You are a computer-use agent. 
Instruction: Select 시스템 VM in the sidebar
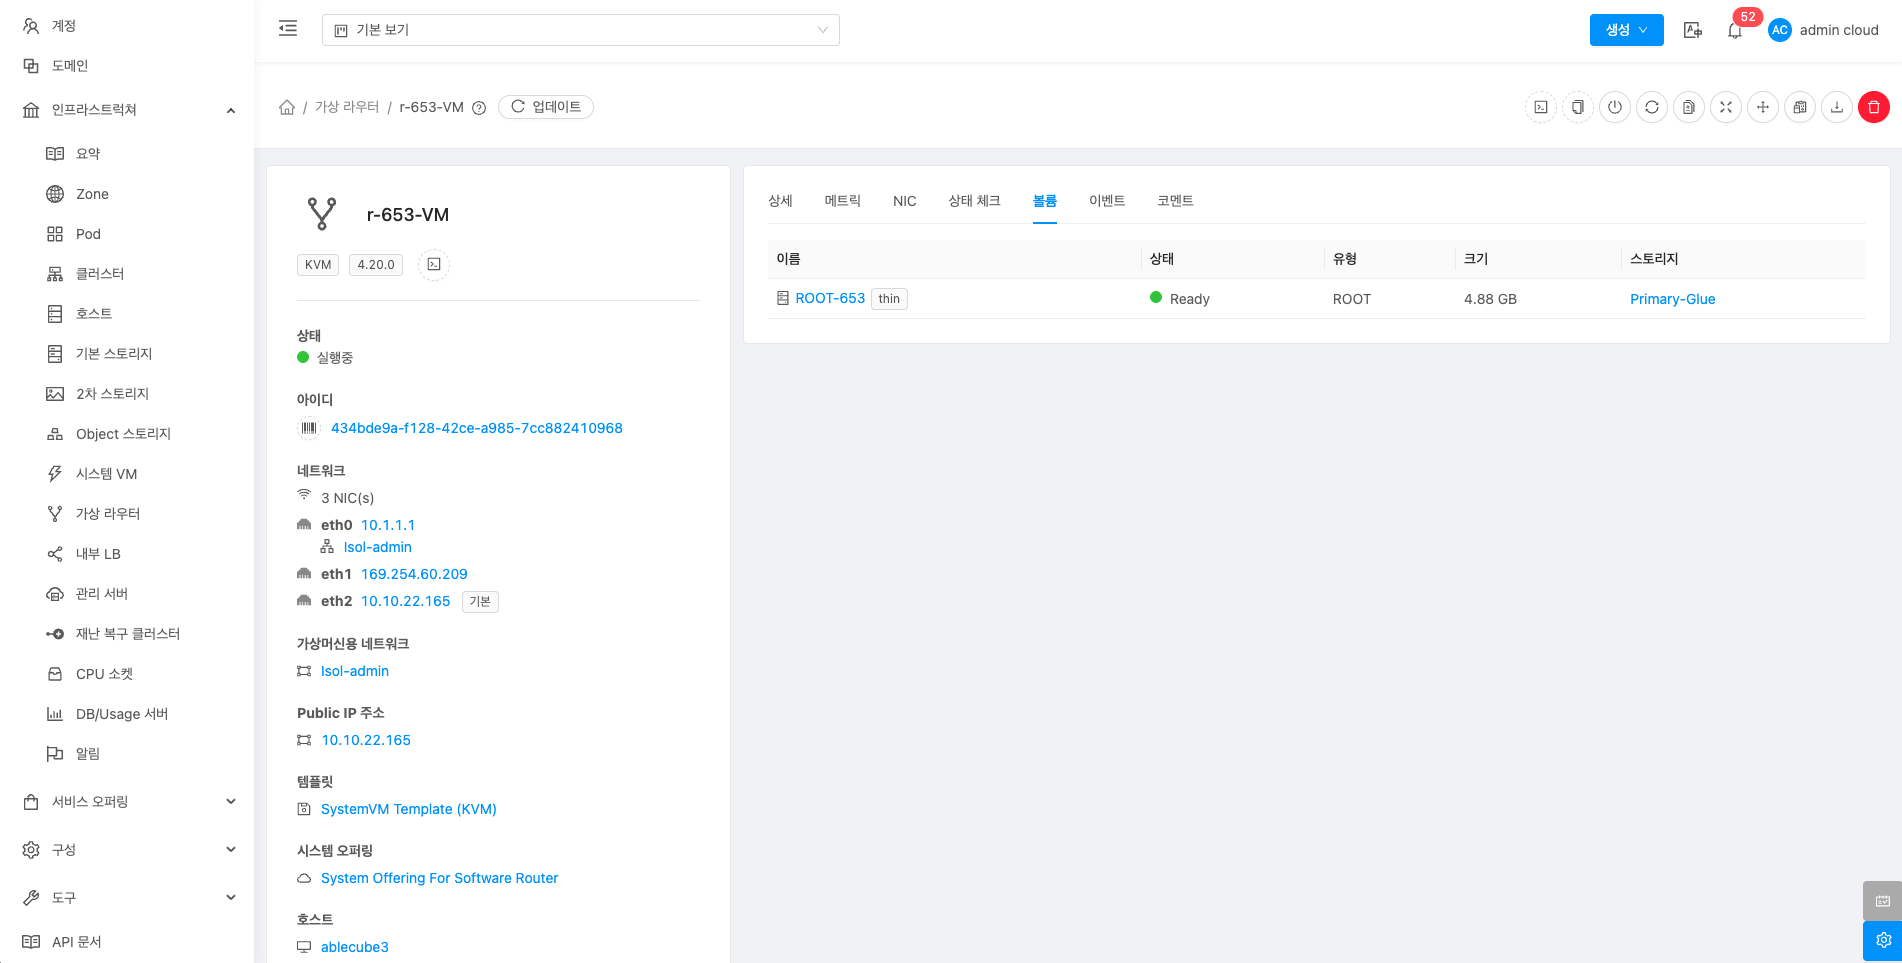[106, 474]
